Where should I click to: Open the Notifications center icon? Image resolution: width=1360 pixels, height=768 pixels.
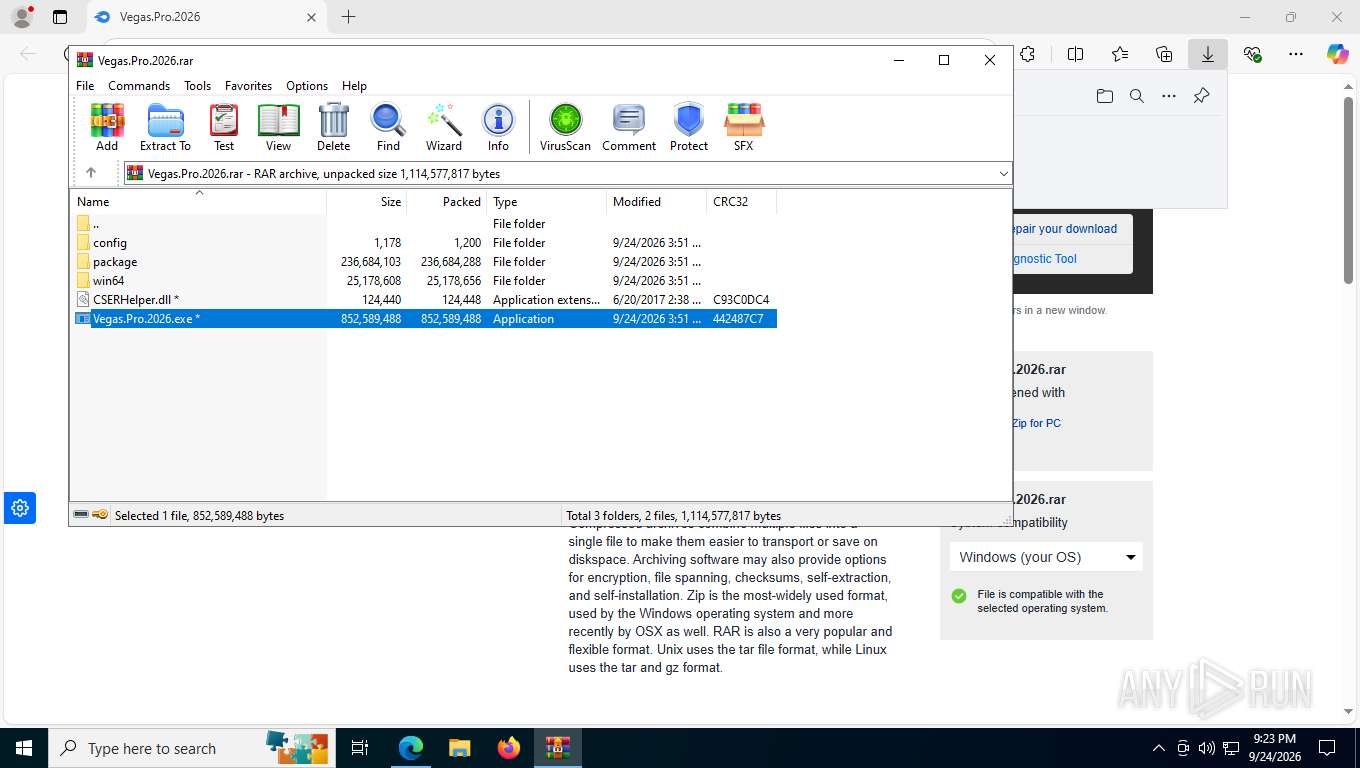coord(1327,748)
